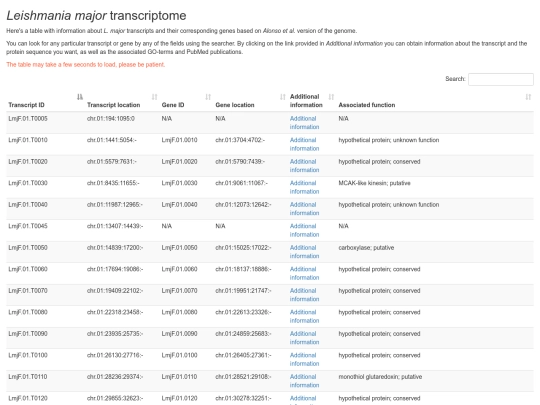Open Additional information for LmjF.01.T0010
This screenshot has width=540, height=405.
click(304, 144)
